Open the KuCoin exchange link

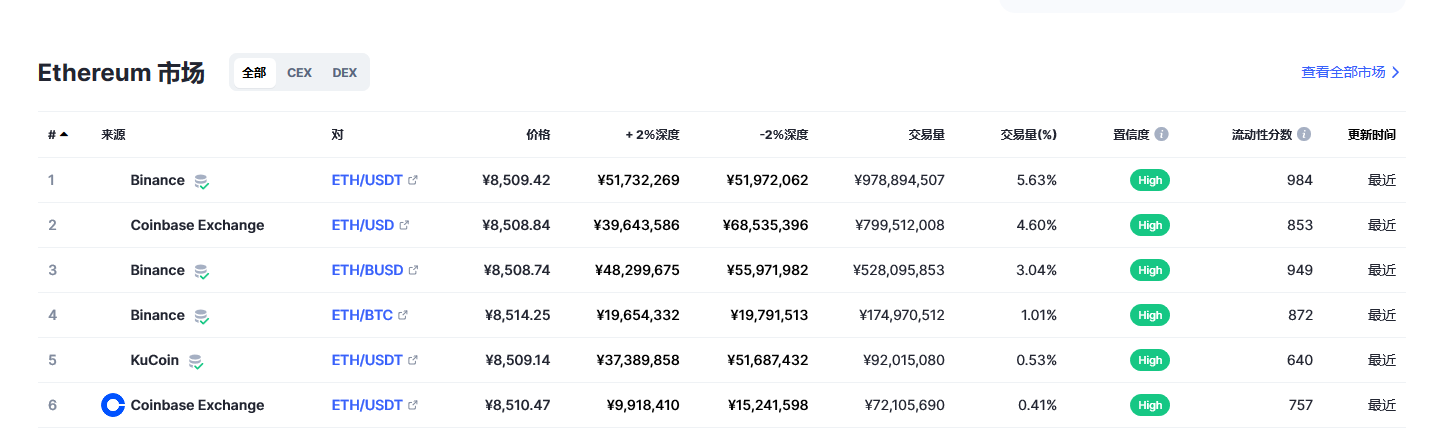click(155, 360)
